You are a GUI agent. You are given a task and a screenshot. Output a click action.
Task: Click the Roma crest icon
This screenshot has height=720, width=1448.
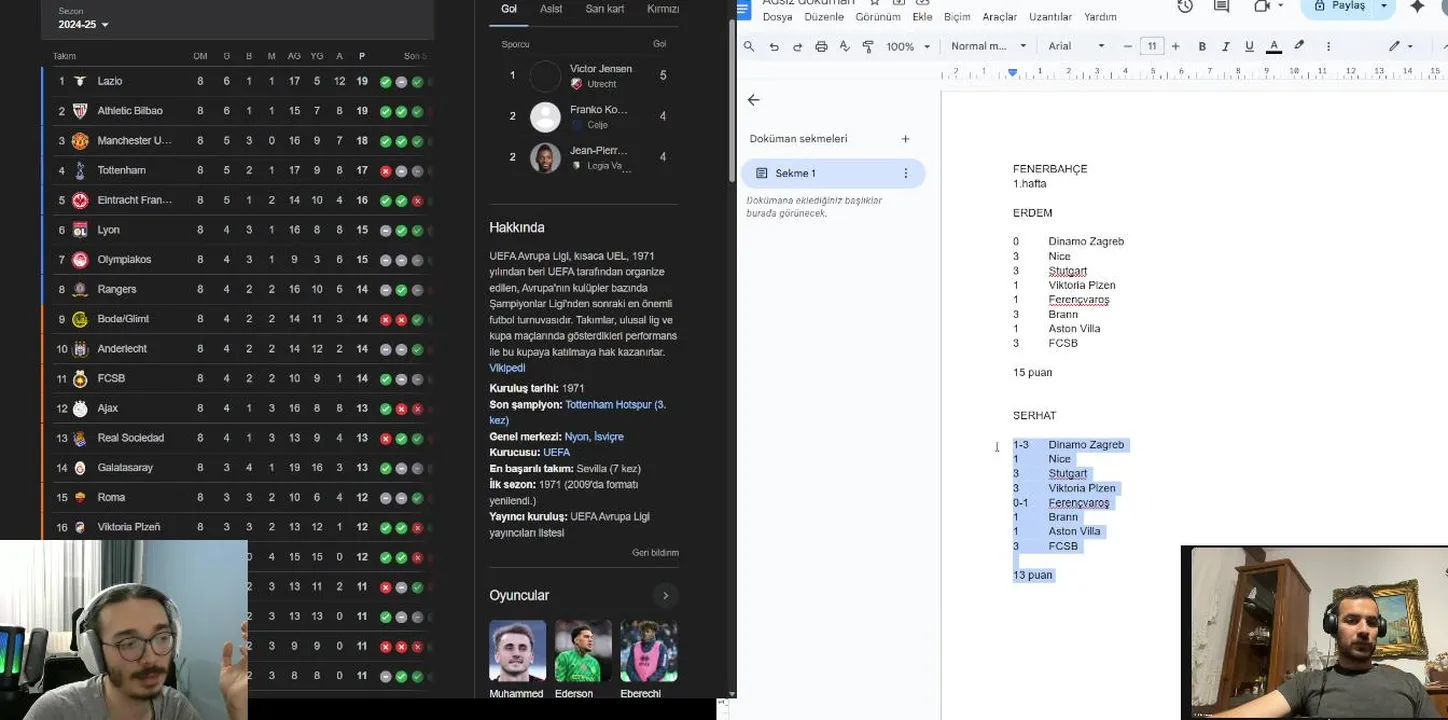coord(80,497)
